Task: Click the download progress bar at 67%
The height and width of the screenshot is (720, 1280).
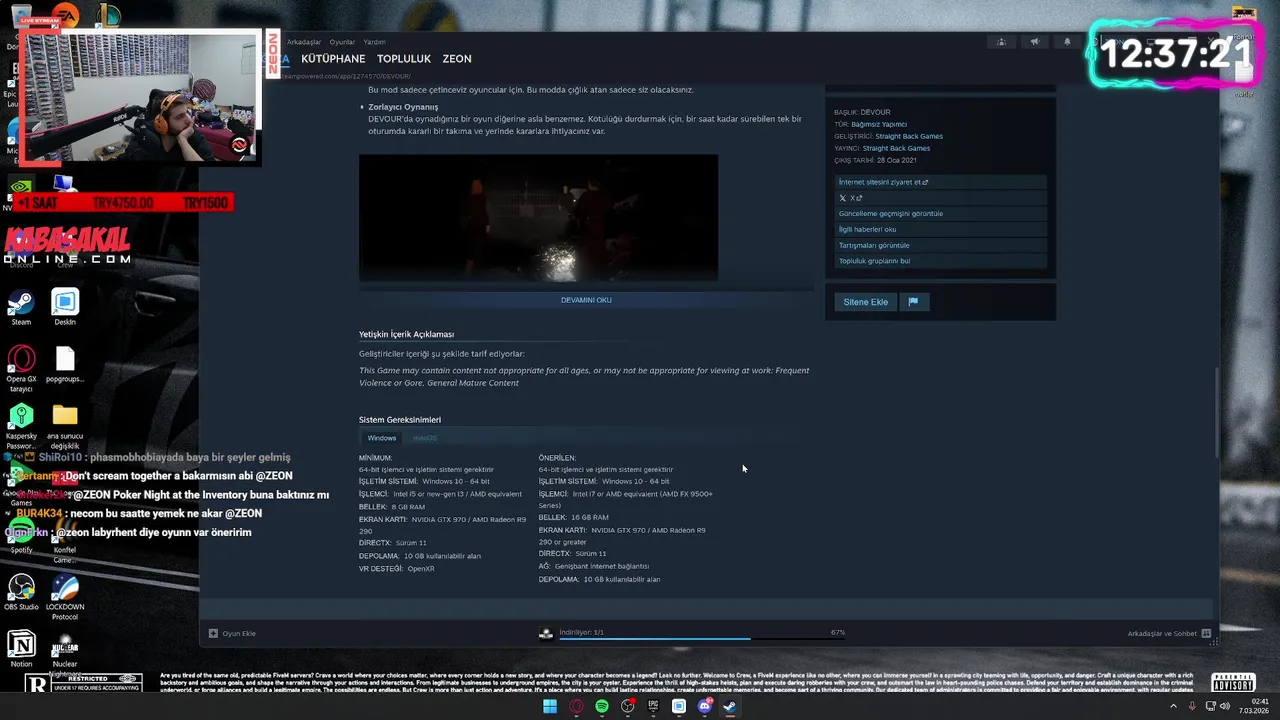Action: click(x=702, y=638)
